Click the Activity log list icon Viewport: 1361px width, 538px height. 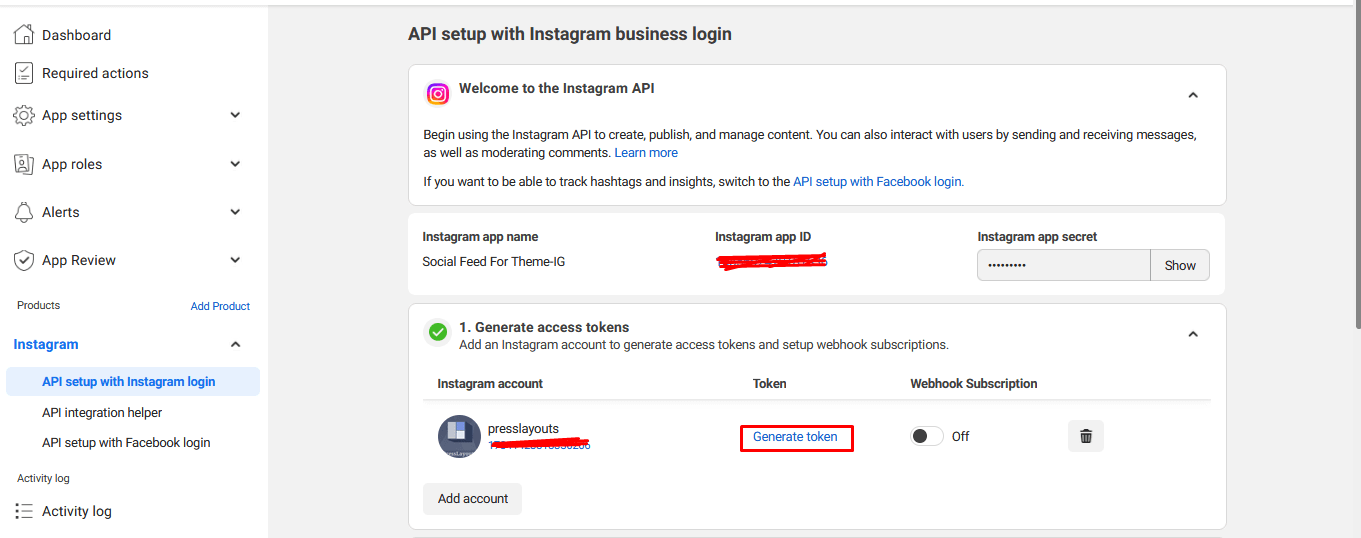pyautogui.click(x=24, y=511)
